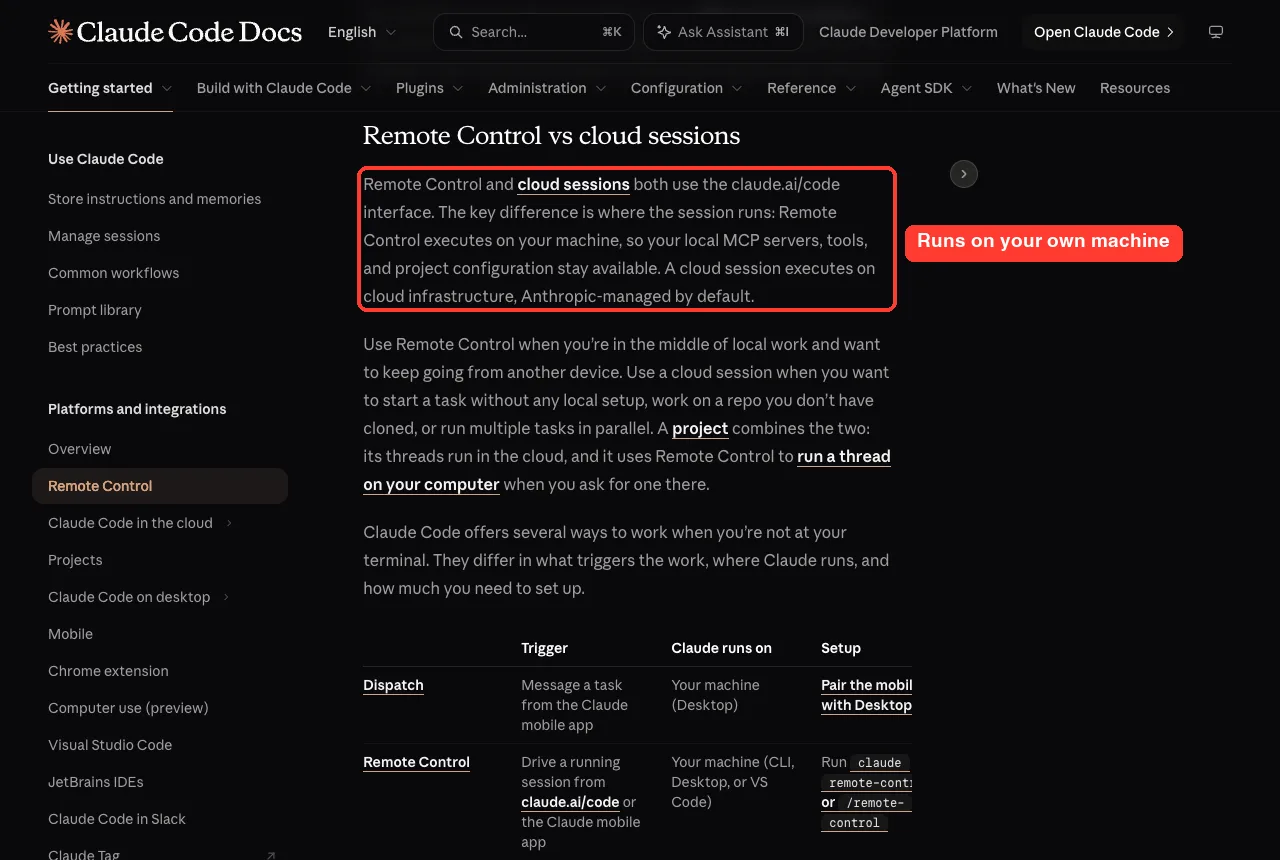Click the magnifier icon in the search box
1280x860 pixels.
[x=456, y=32]
